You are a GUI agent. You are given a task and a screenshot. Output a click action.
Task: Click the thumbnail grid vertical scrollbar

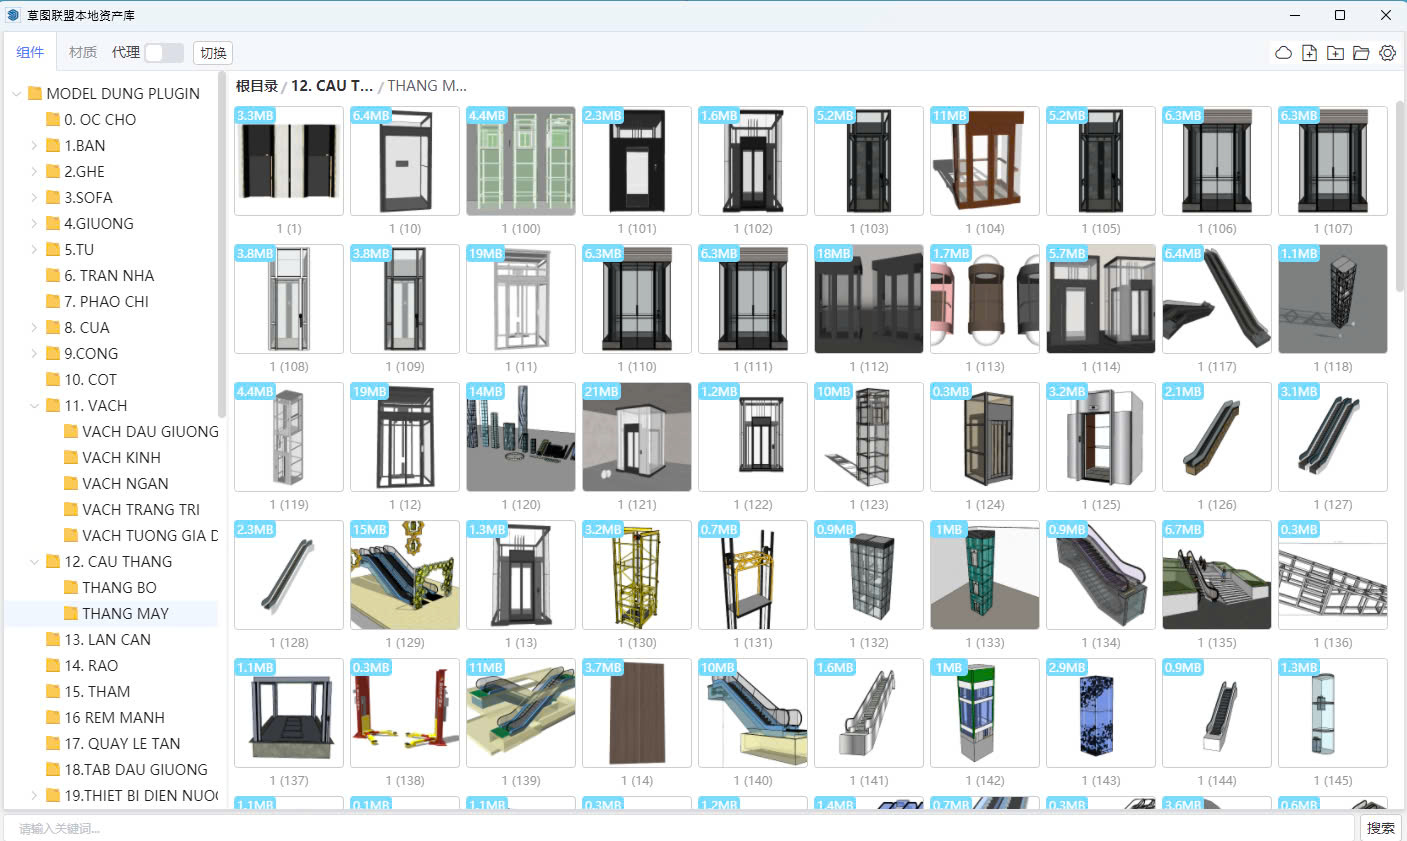pos(1400,195)
